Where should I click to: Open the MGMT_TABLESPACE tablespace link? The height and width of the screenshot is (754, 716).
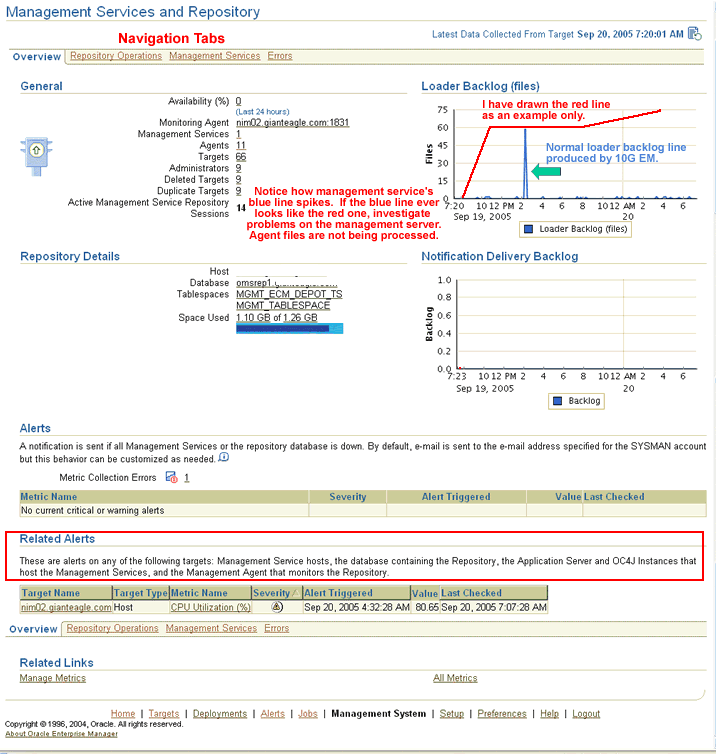283,306
